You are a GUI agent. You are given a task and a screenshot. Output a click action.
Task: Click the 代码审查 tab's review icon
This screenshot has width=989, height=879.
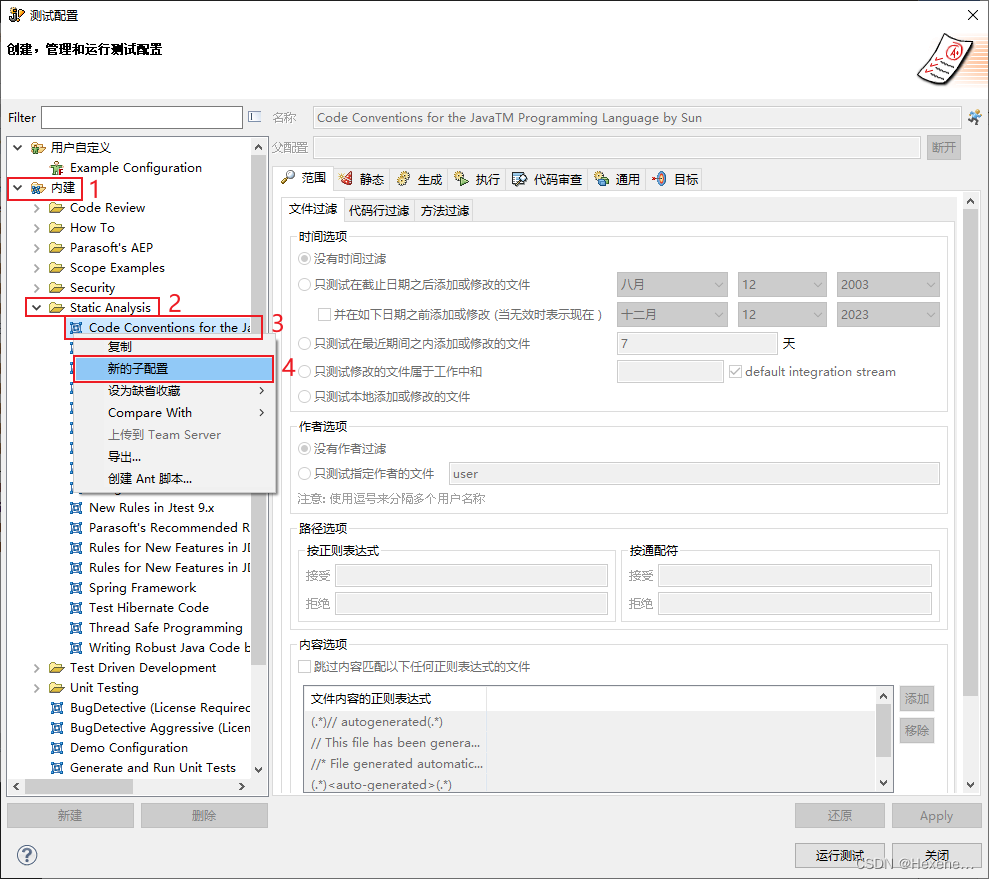[519, 179]
